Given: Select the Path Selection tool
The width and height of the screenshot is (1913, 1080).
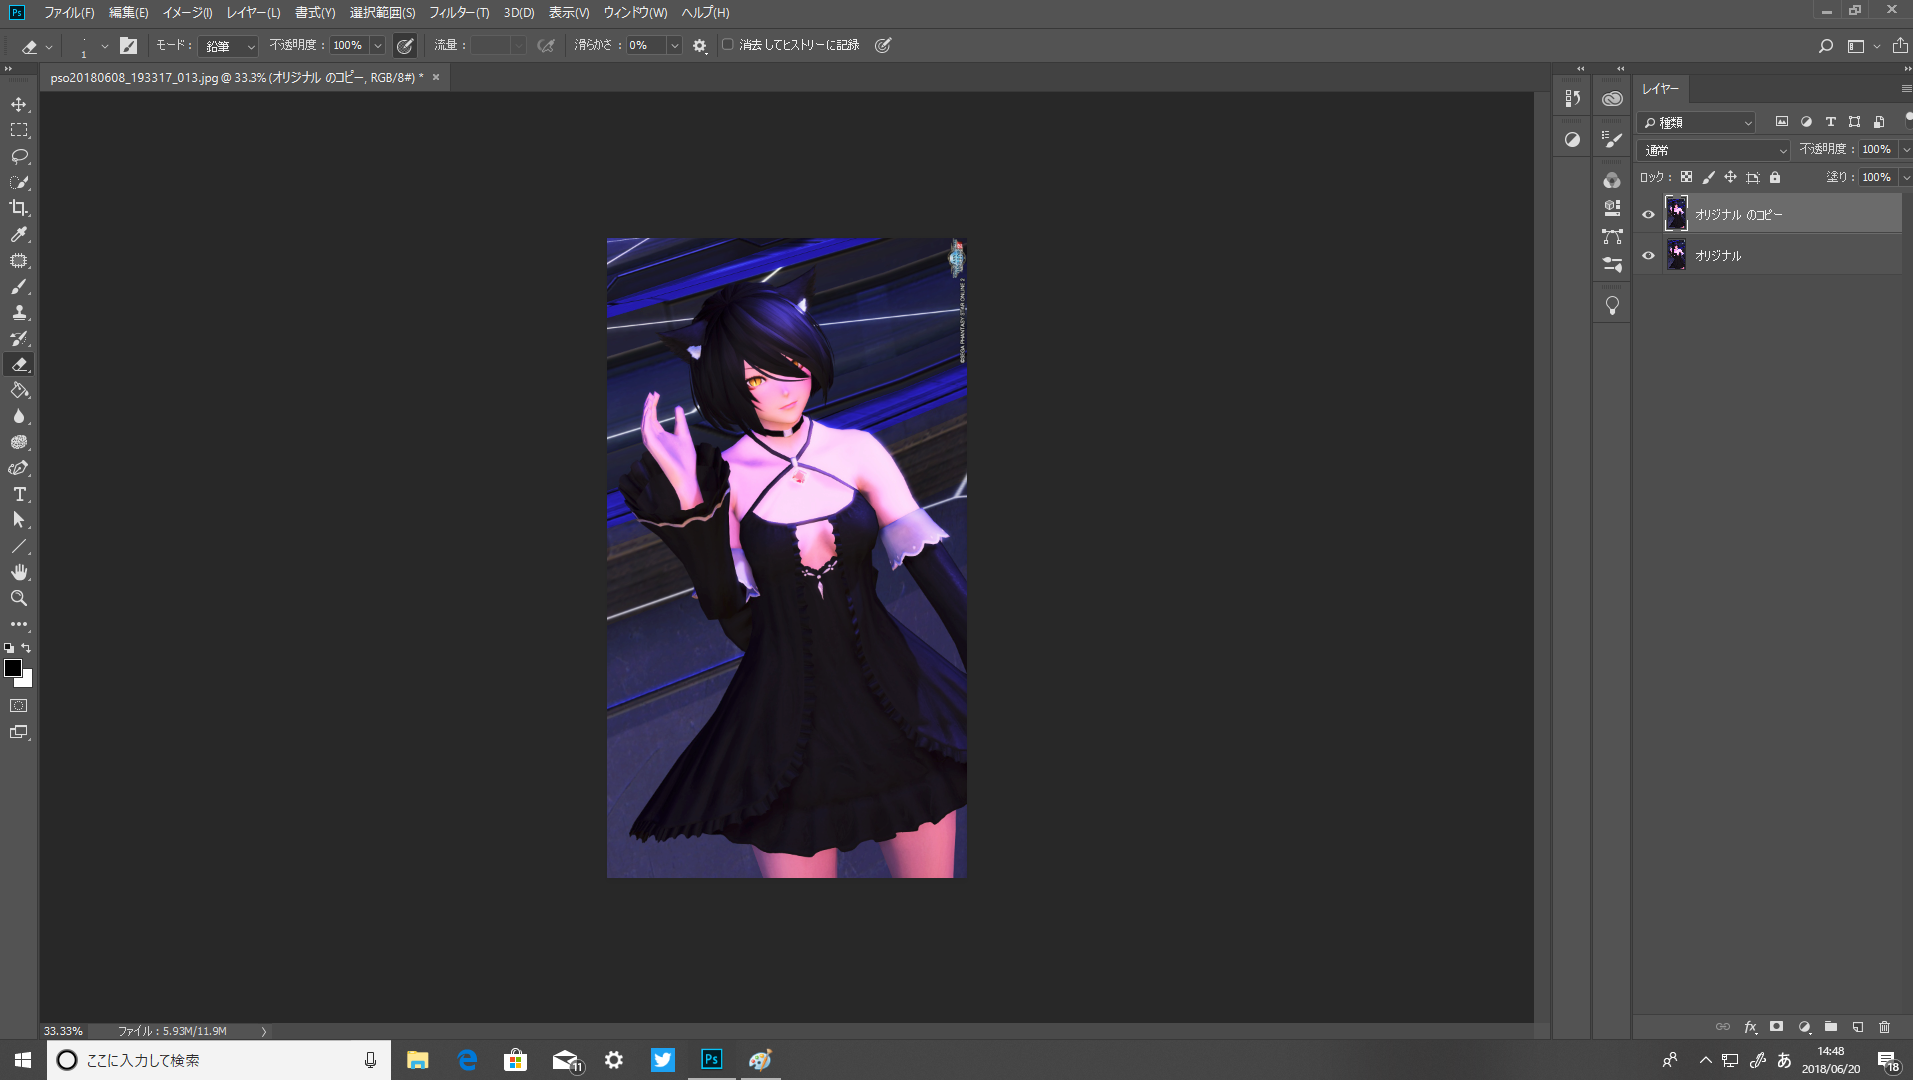Looking at the screenshot, I should coord(19,520).
